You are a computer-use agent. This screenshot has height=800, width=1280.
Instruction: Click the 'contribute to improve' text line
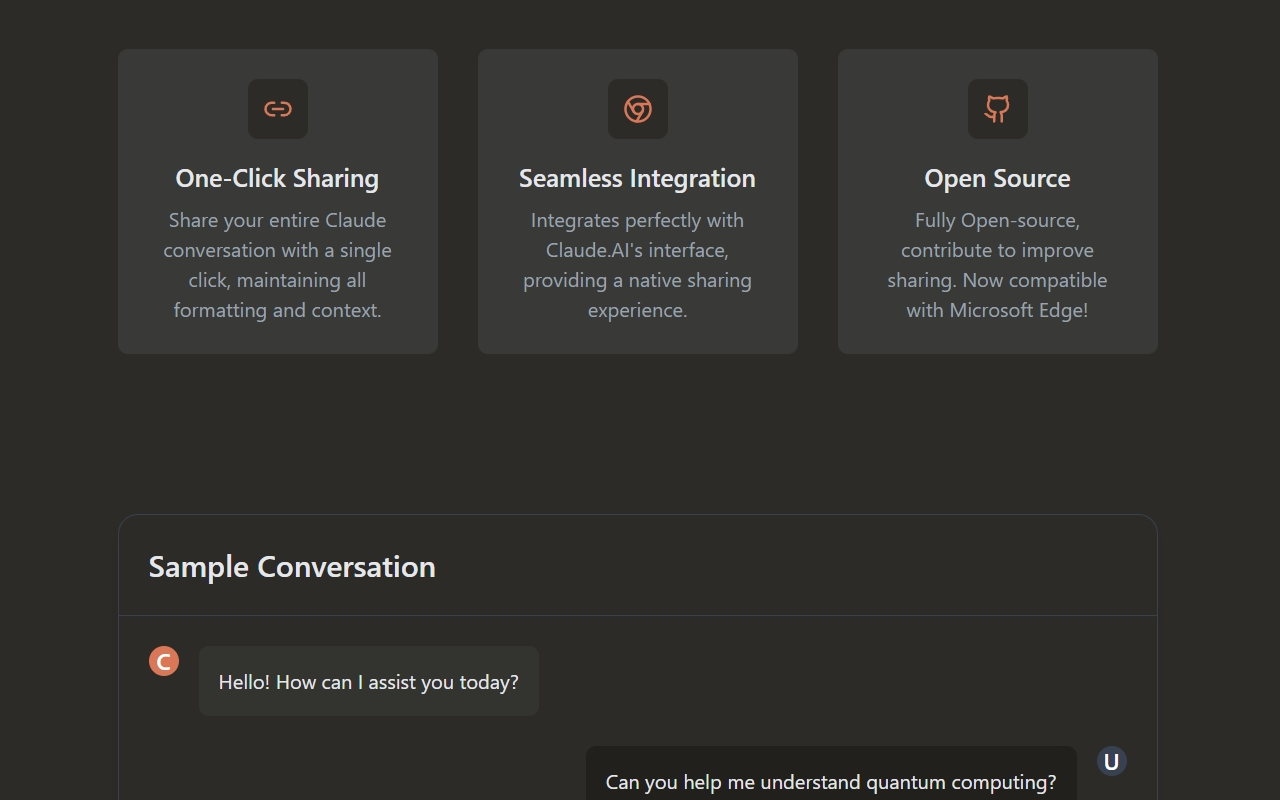coord(997,250)
